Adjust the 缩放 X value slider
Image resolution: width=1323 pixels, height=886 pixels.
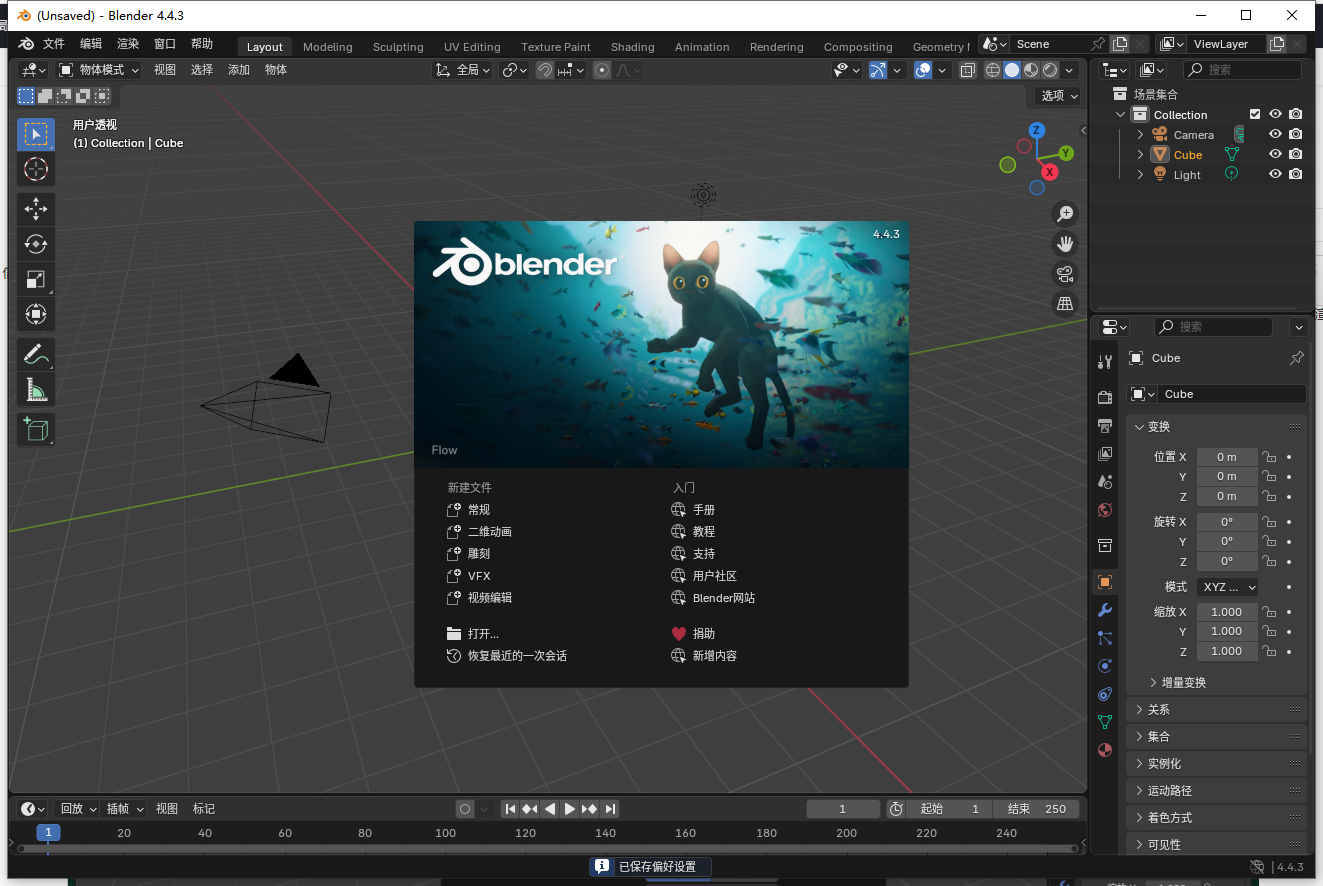click(x=1227, y=611)
